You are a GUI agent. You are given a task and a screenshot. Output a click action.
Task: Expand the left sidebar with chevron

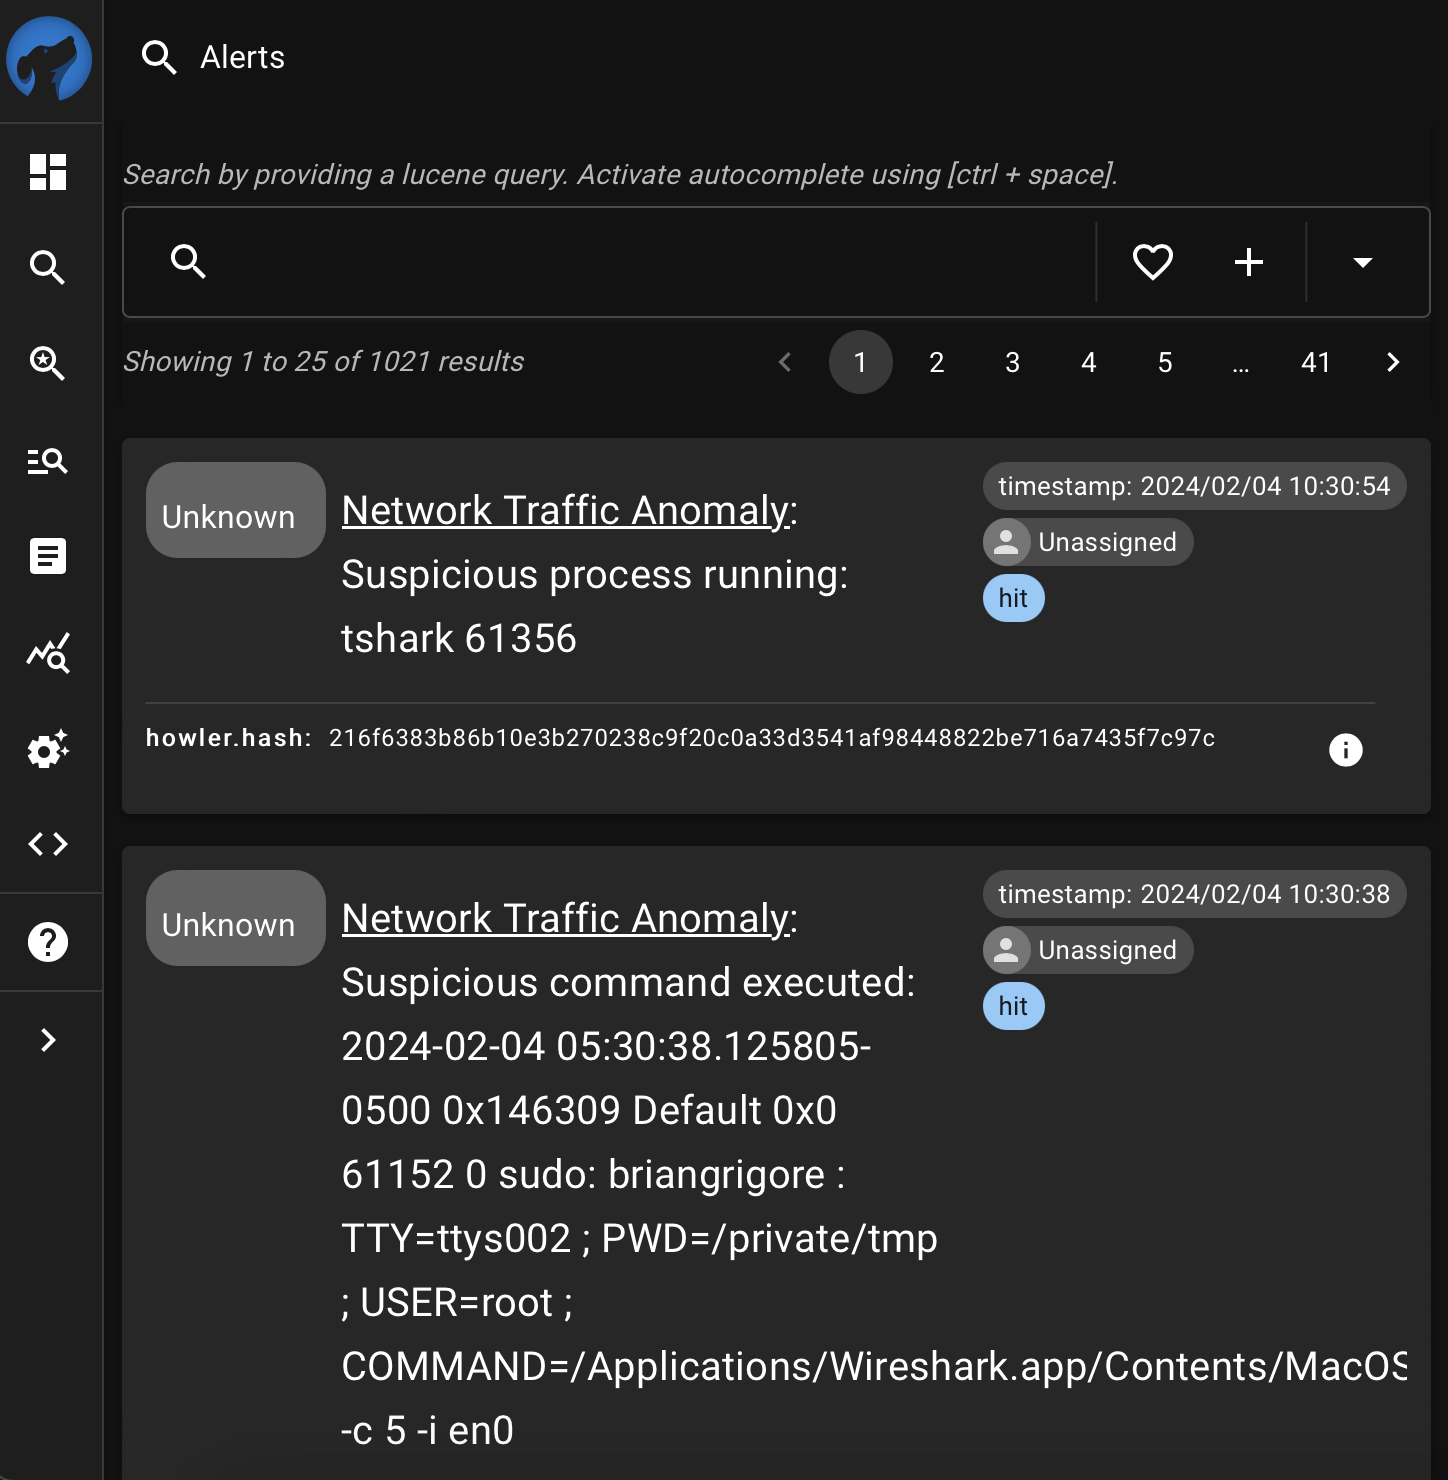point(48,1040)
